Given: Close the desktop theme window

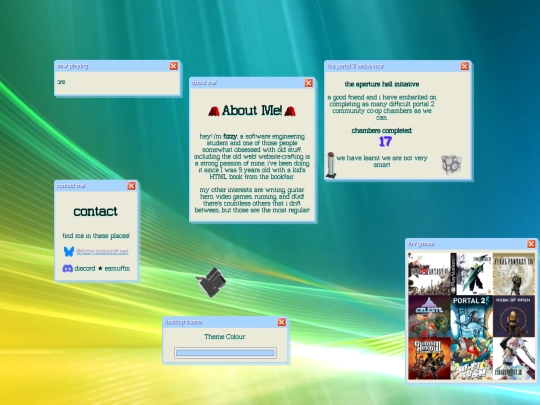Looking at the screenshot, I should (x=282, y=322).
